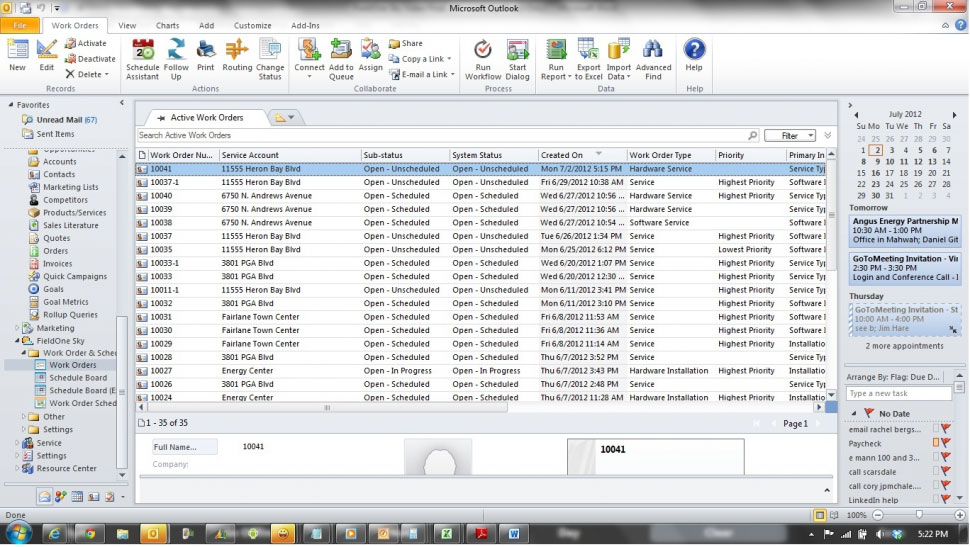Click the Type a new task field
The width and height of the screenshot is (970, 547).
click(x=898, y=393)
